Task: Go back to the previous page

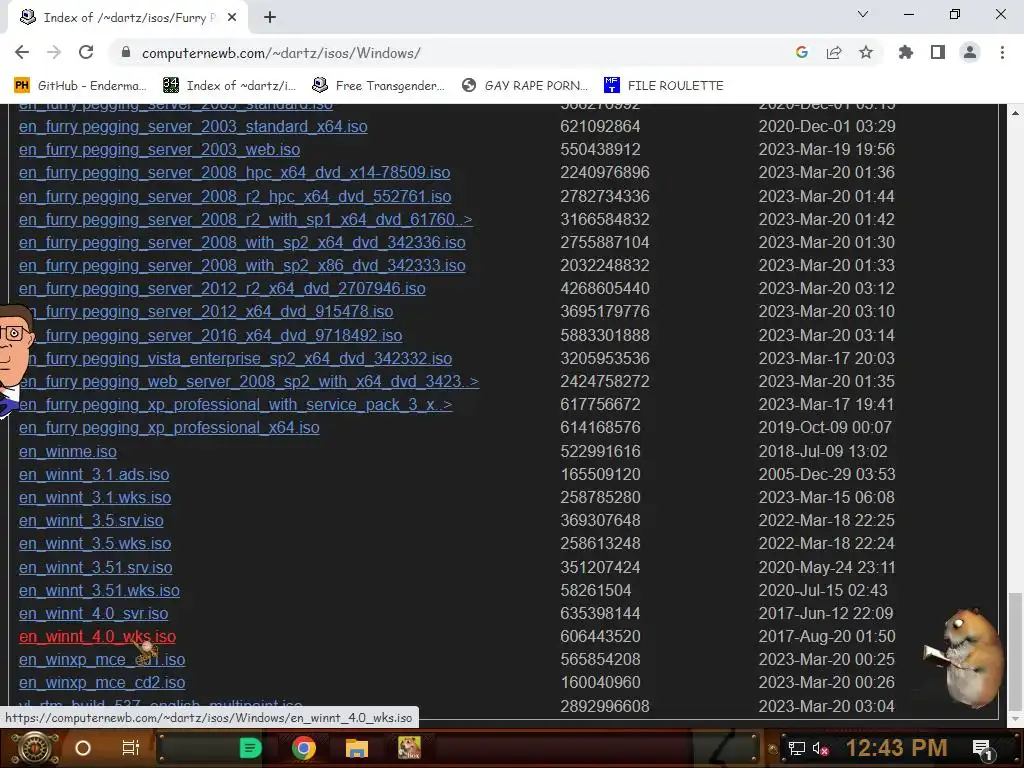Action: pos(22,52)
